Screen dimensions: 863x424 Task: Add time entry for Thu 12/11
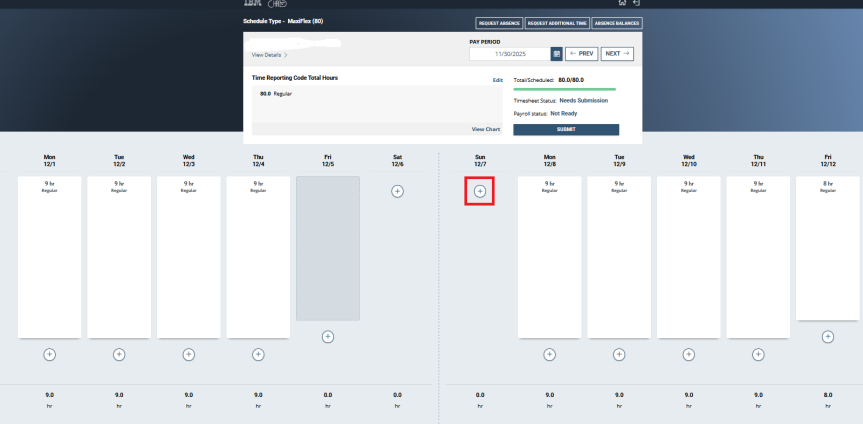pyautogui.click(x=758, y=355)
